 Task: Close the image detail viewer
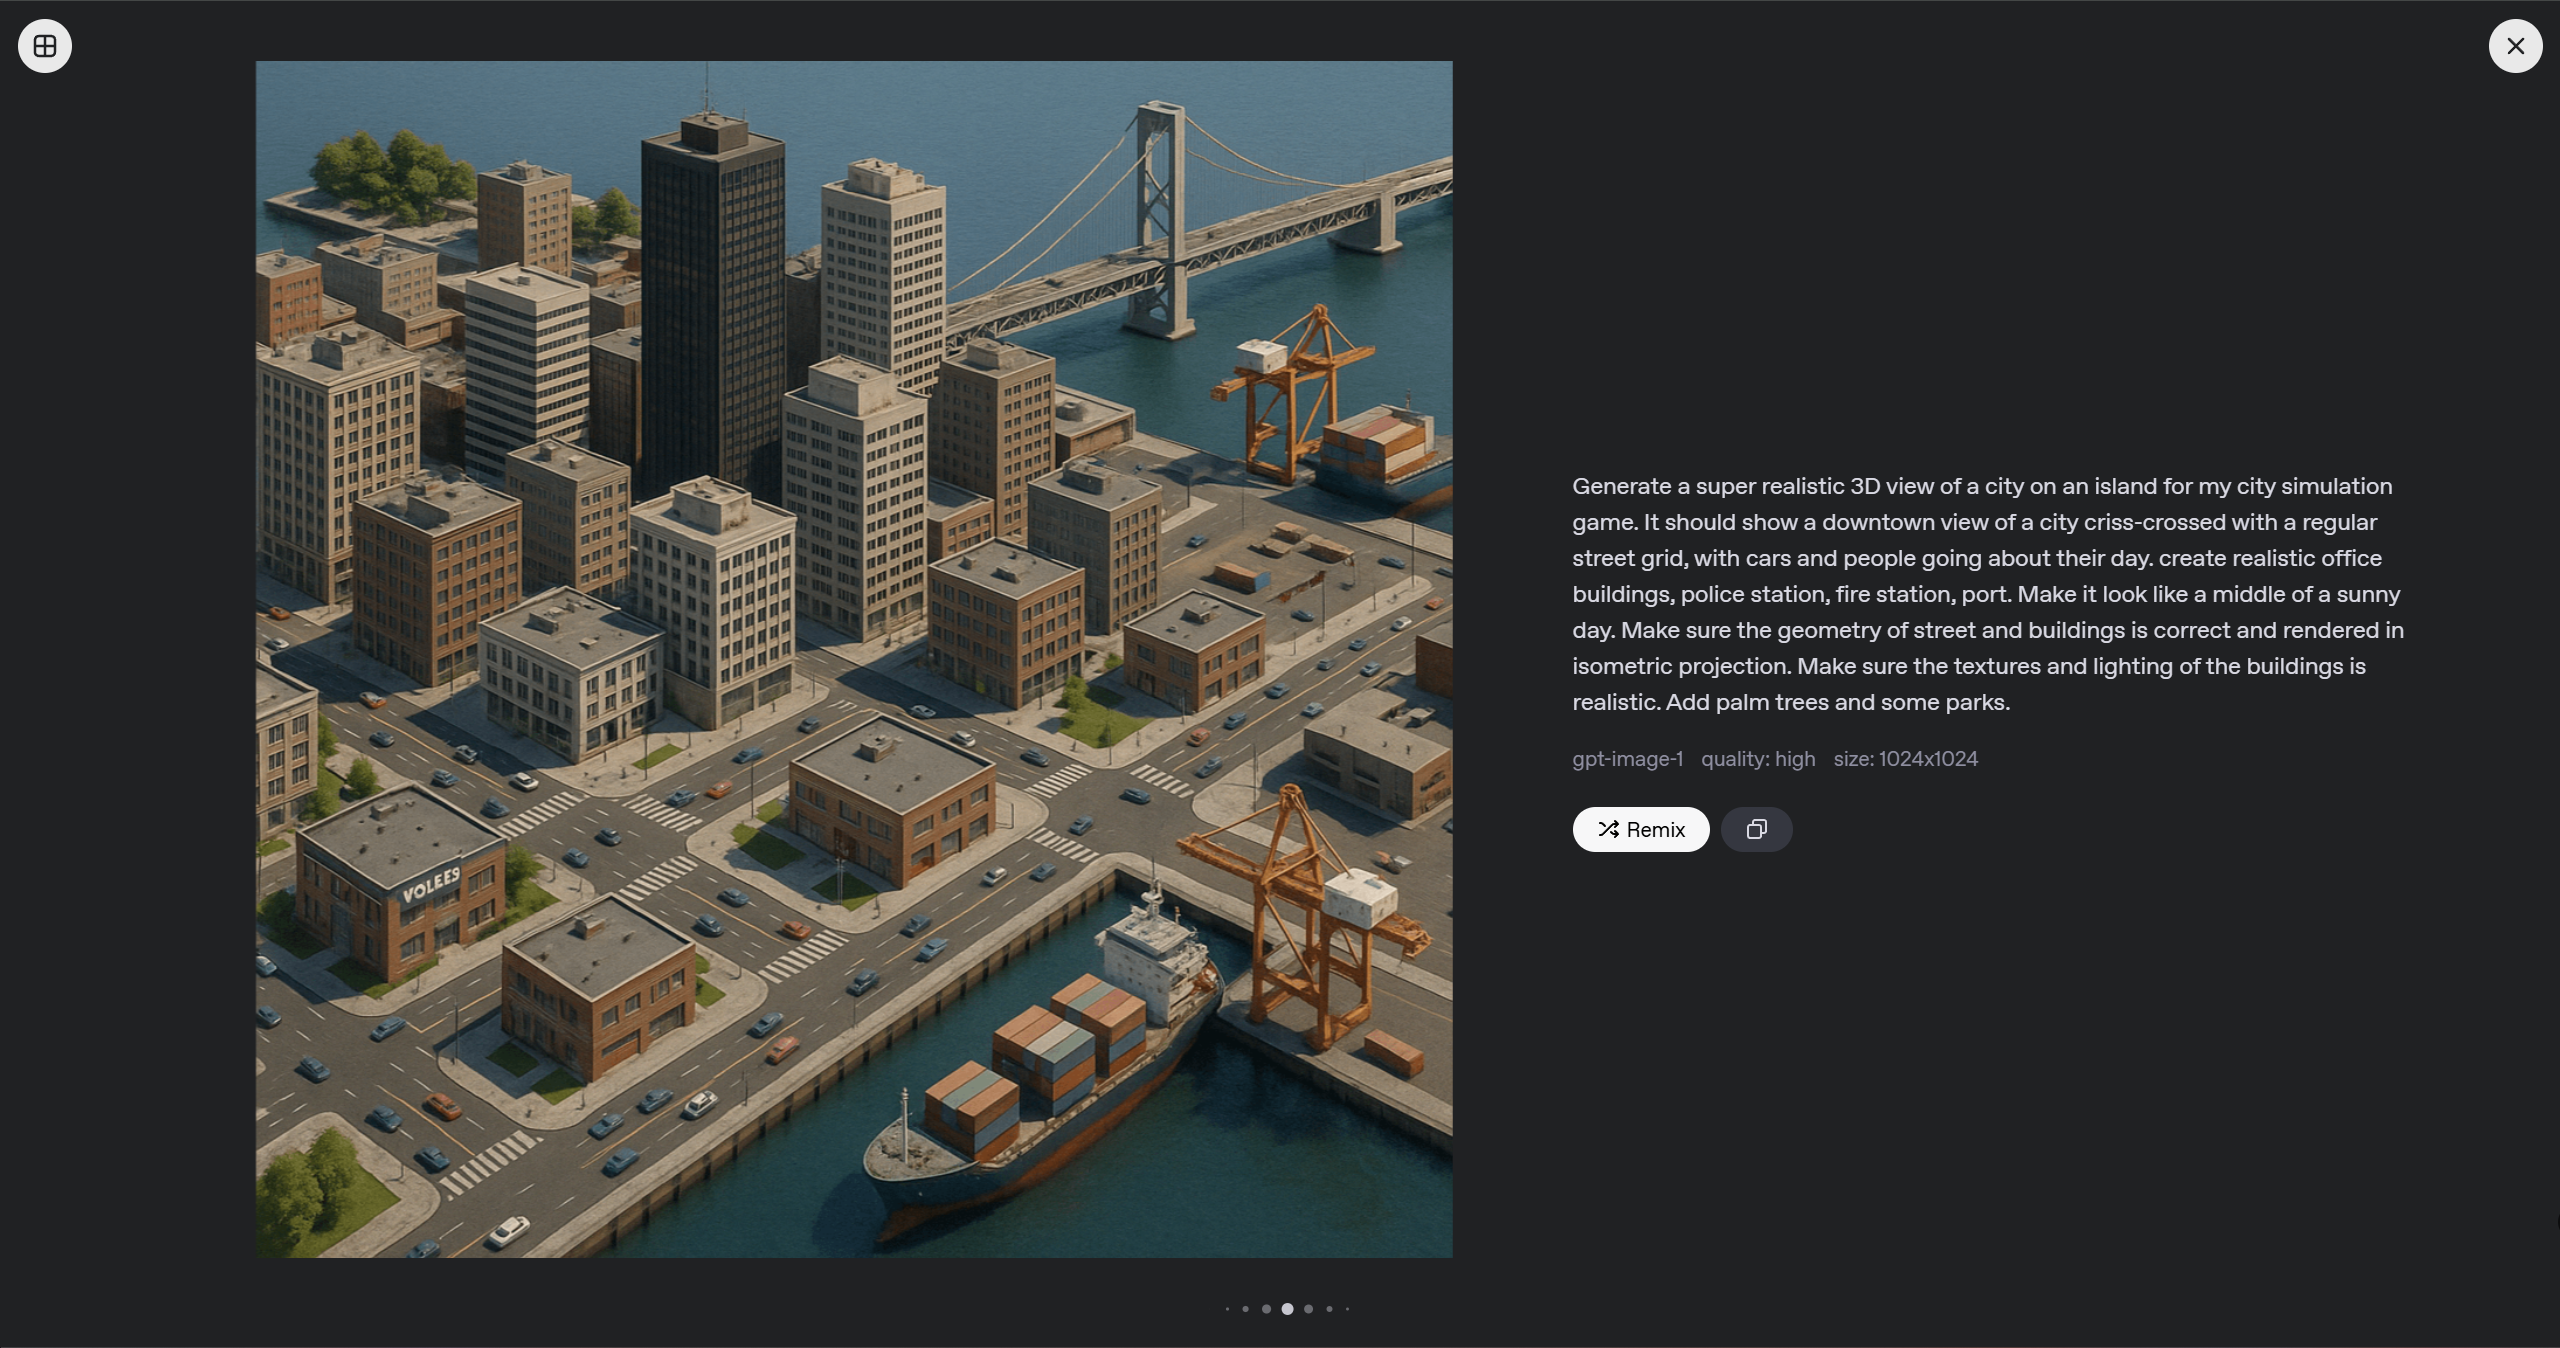pyautogui.click(x=2515, y=46)
